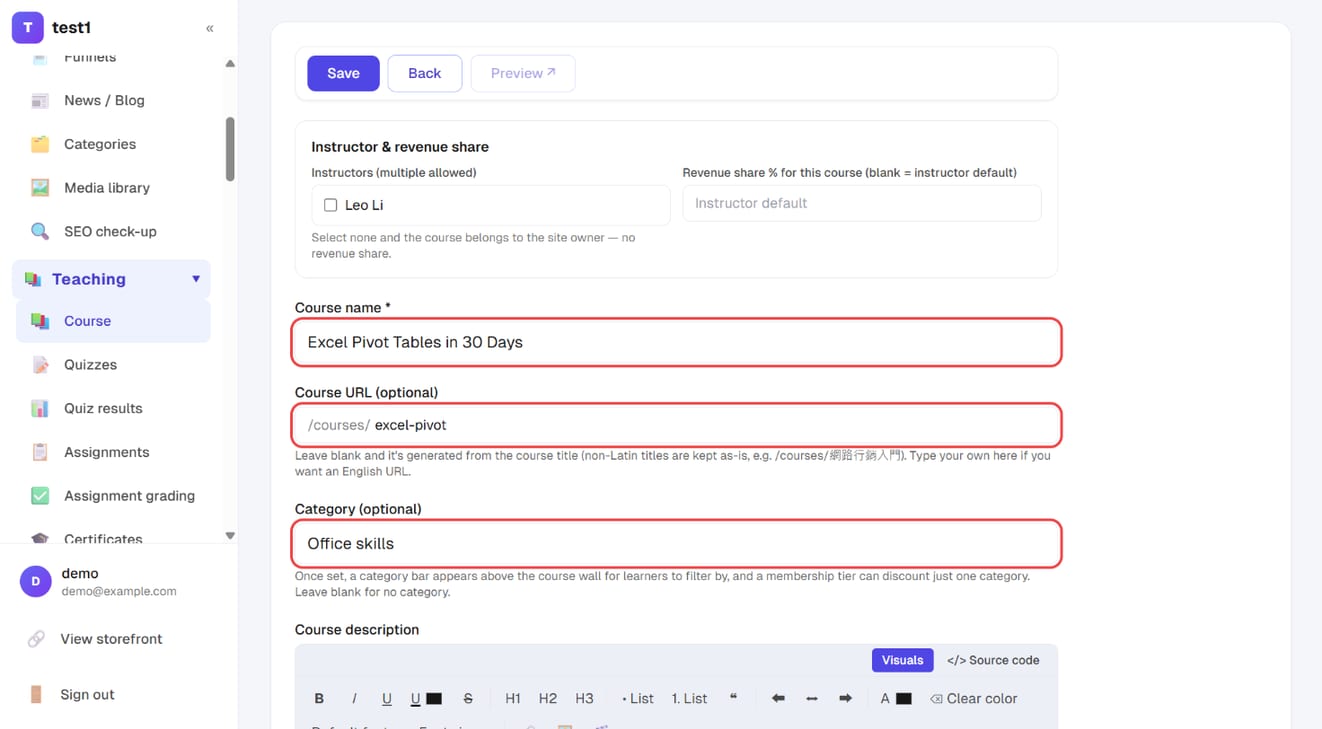Focus the Course name field
Viewport: 1322px width, 729px height.
(x=677, y=342)
